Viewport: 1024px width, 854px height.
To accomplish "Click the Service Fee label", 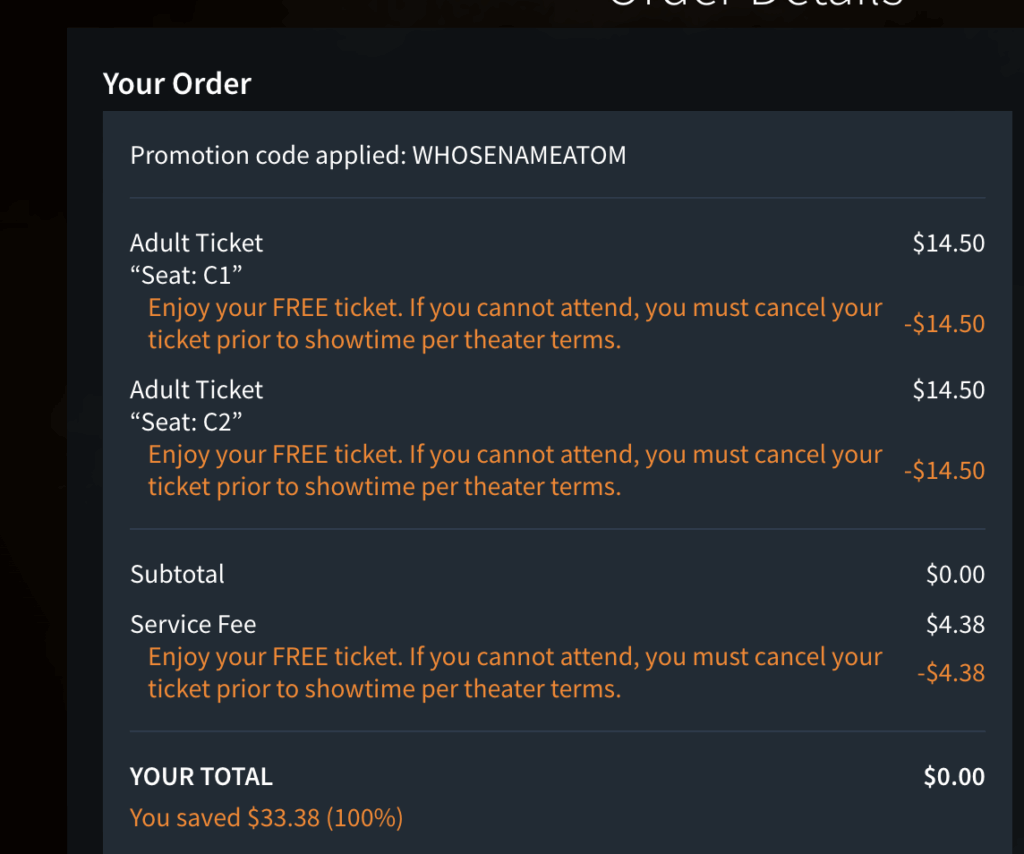I will (193, 625).
